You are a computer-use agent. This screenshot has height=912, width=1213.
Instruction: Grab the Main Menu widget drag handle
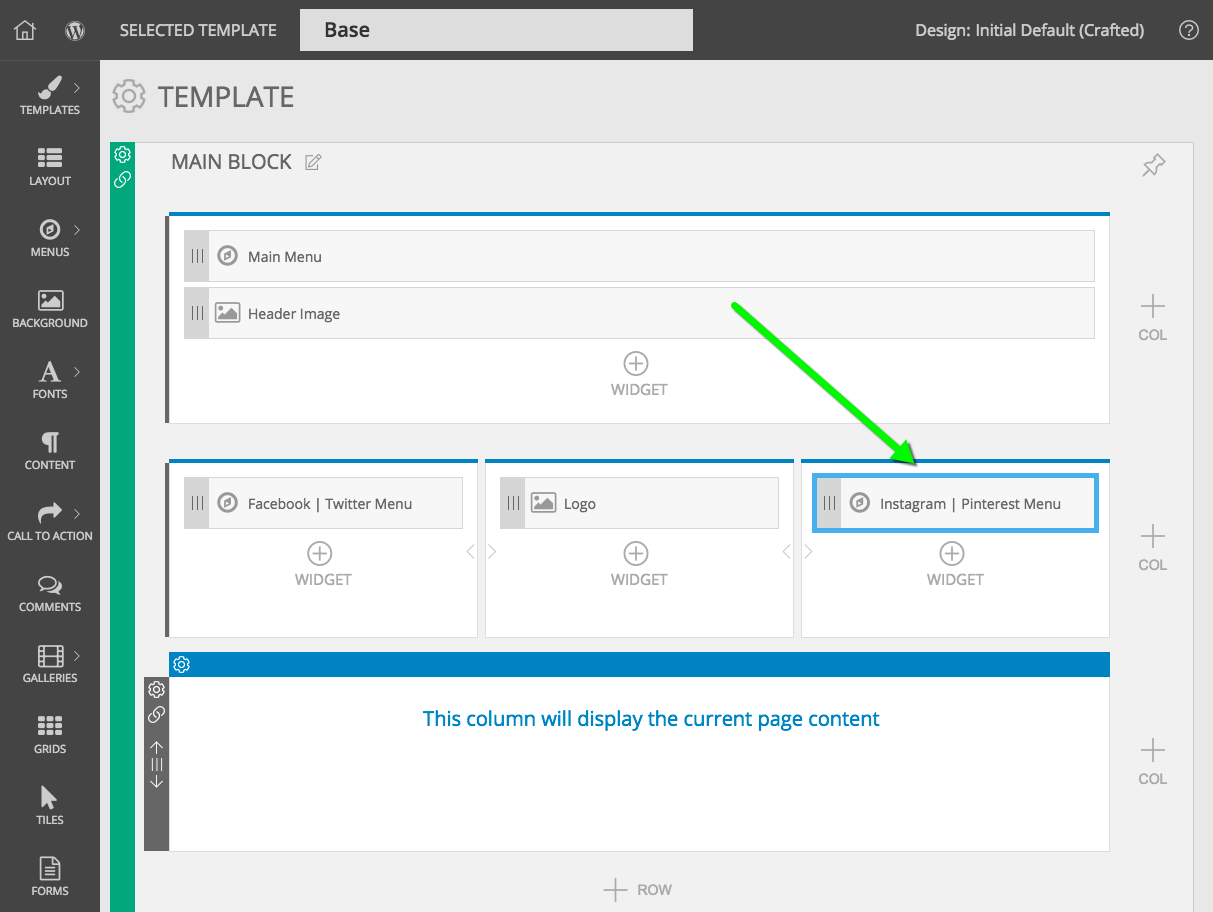point(197,256)
